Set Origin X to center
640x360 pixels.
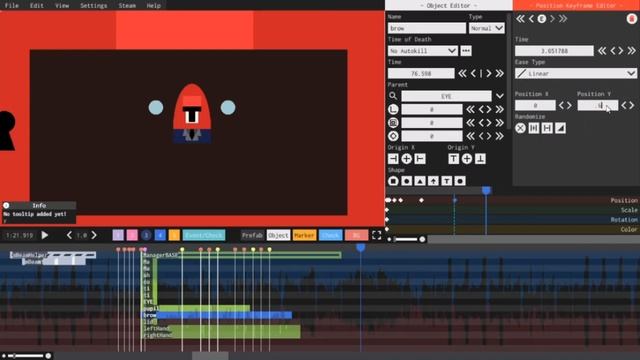pos(407,159)
